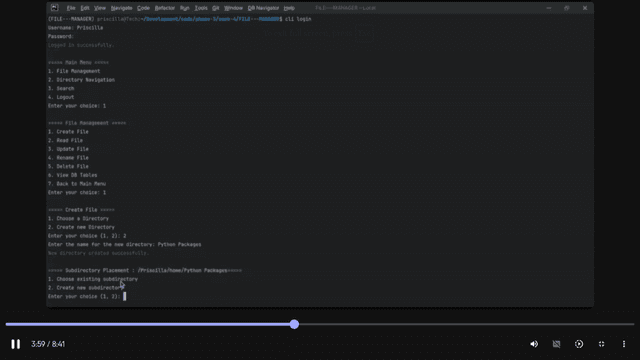Screen dimensions: 640x360
Task: Open the Tools menu
Action: pos(201,8)
